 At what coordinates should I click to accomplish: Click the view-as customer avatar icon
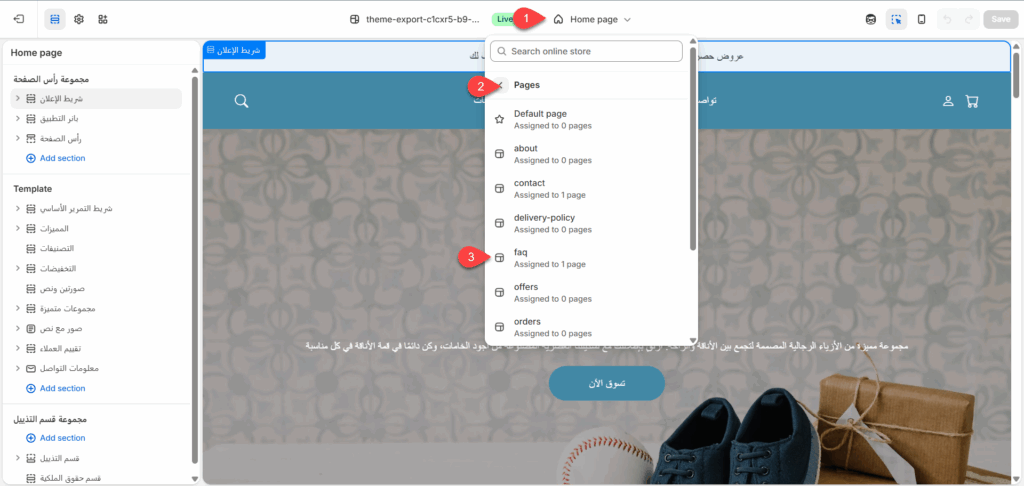click(871, 20)
